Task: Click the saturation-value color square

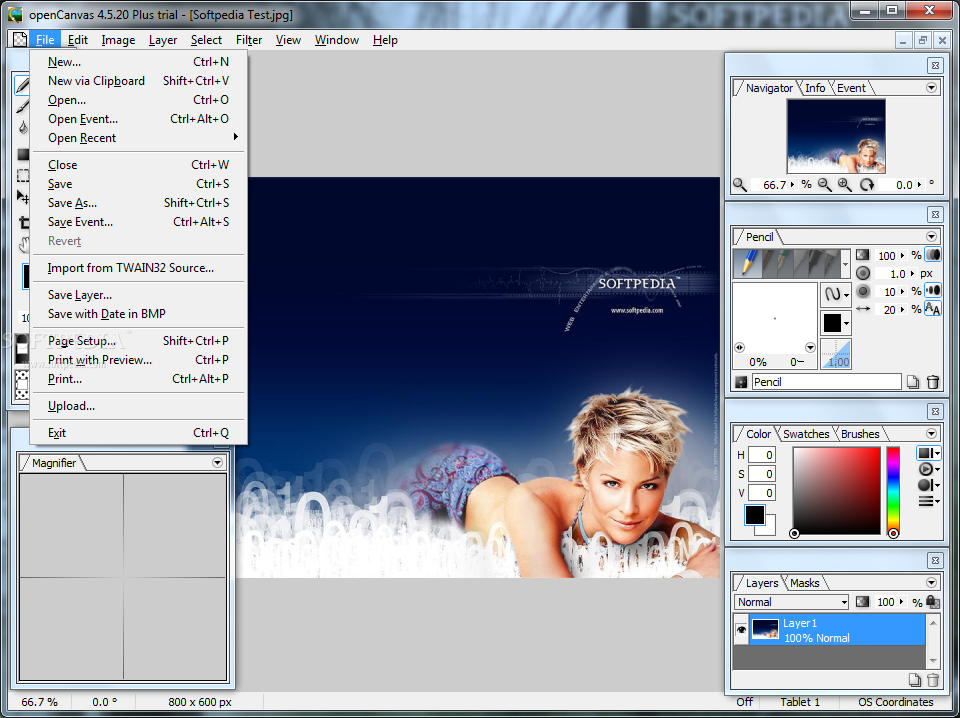Action: 837,491
